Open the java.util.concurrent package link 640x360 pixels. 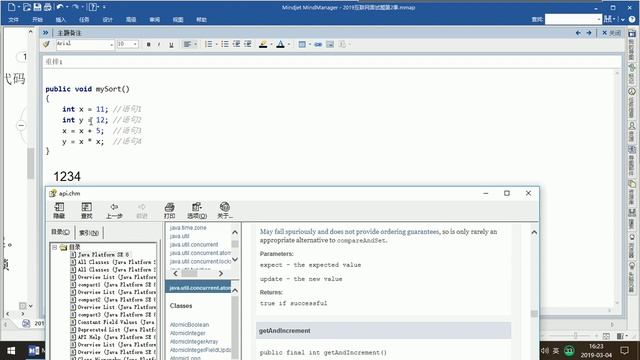click(194, 244)
